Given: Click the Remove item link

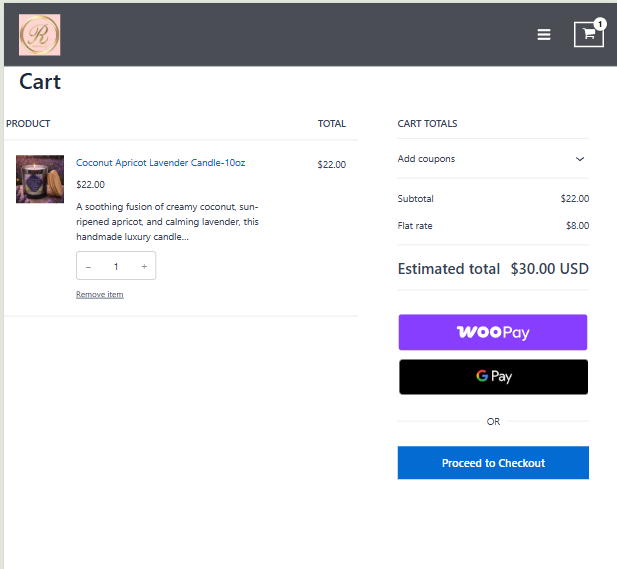Looking at the screenshot, I should (x=100, y=294).
